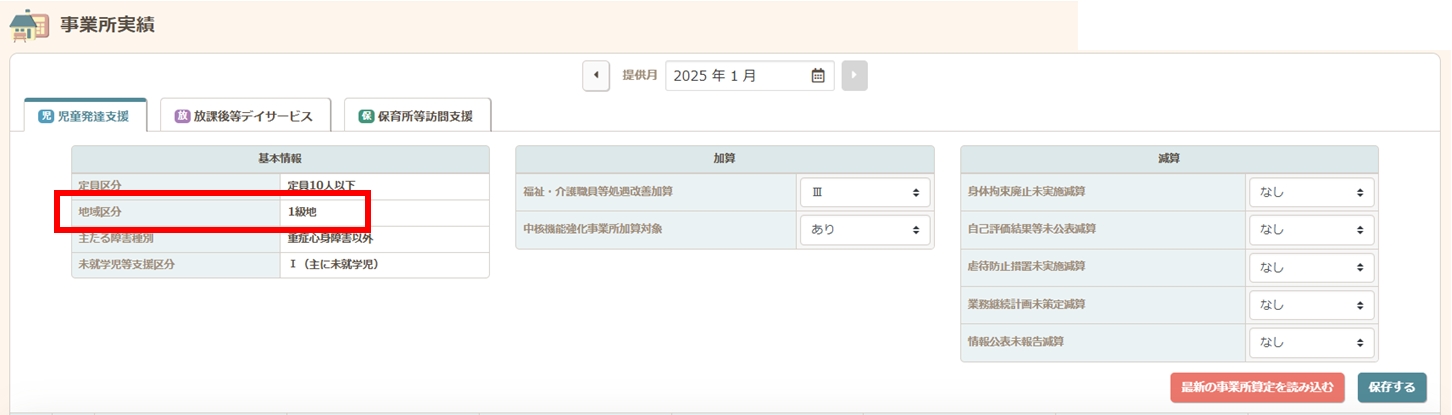Click the 放 badge icon on second tab
1452x415 pixels.
pos(182,116)
